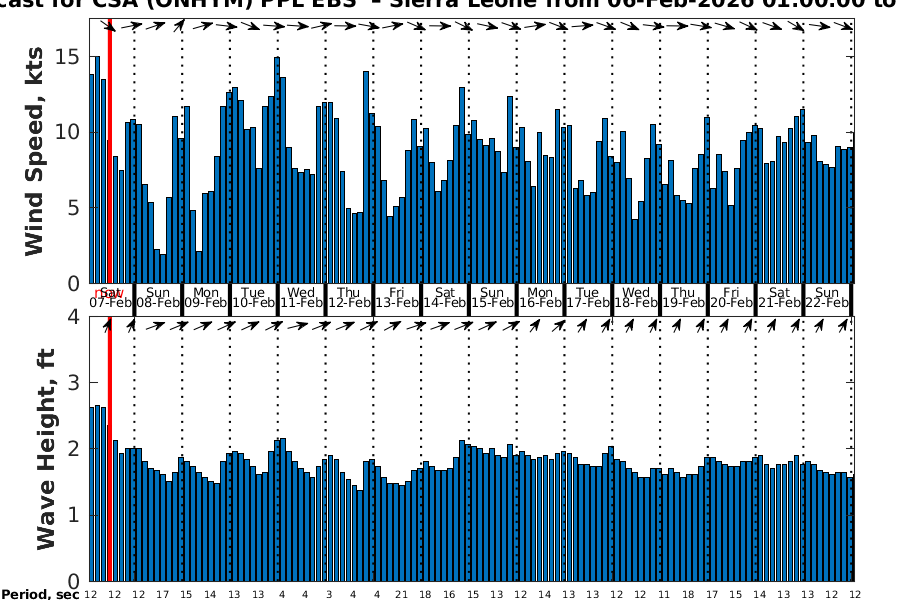The width and height of the screenshot is (900, 600).
Task: Select the Fri 13-Feb date label
Action: coord(397,297)
